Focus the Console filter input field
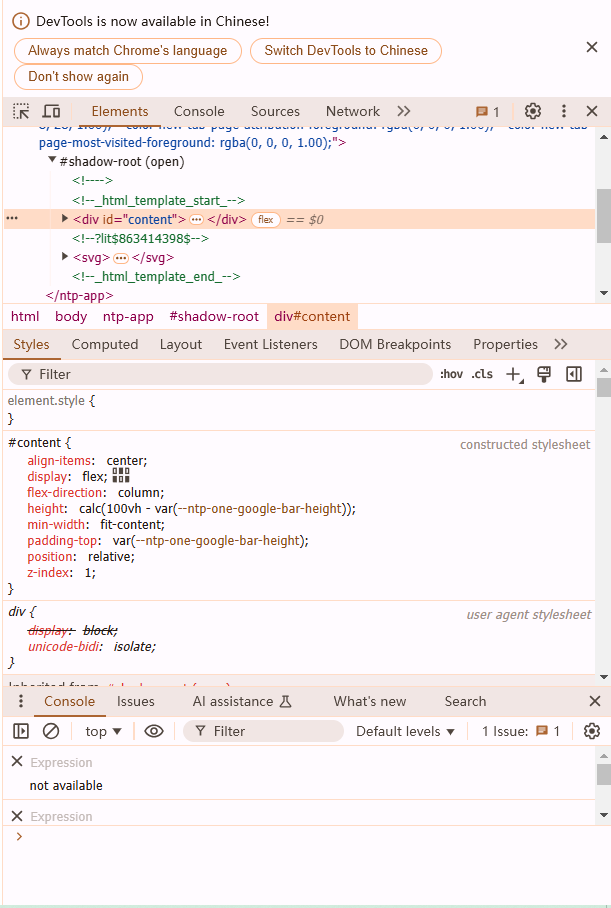This screenshot has width=611, height=908. pyautogui.click(x=264, y=731)
